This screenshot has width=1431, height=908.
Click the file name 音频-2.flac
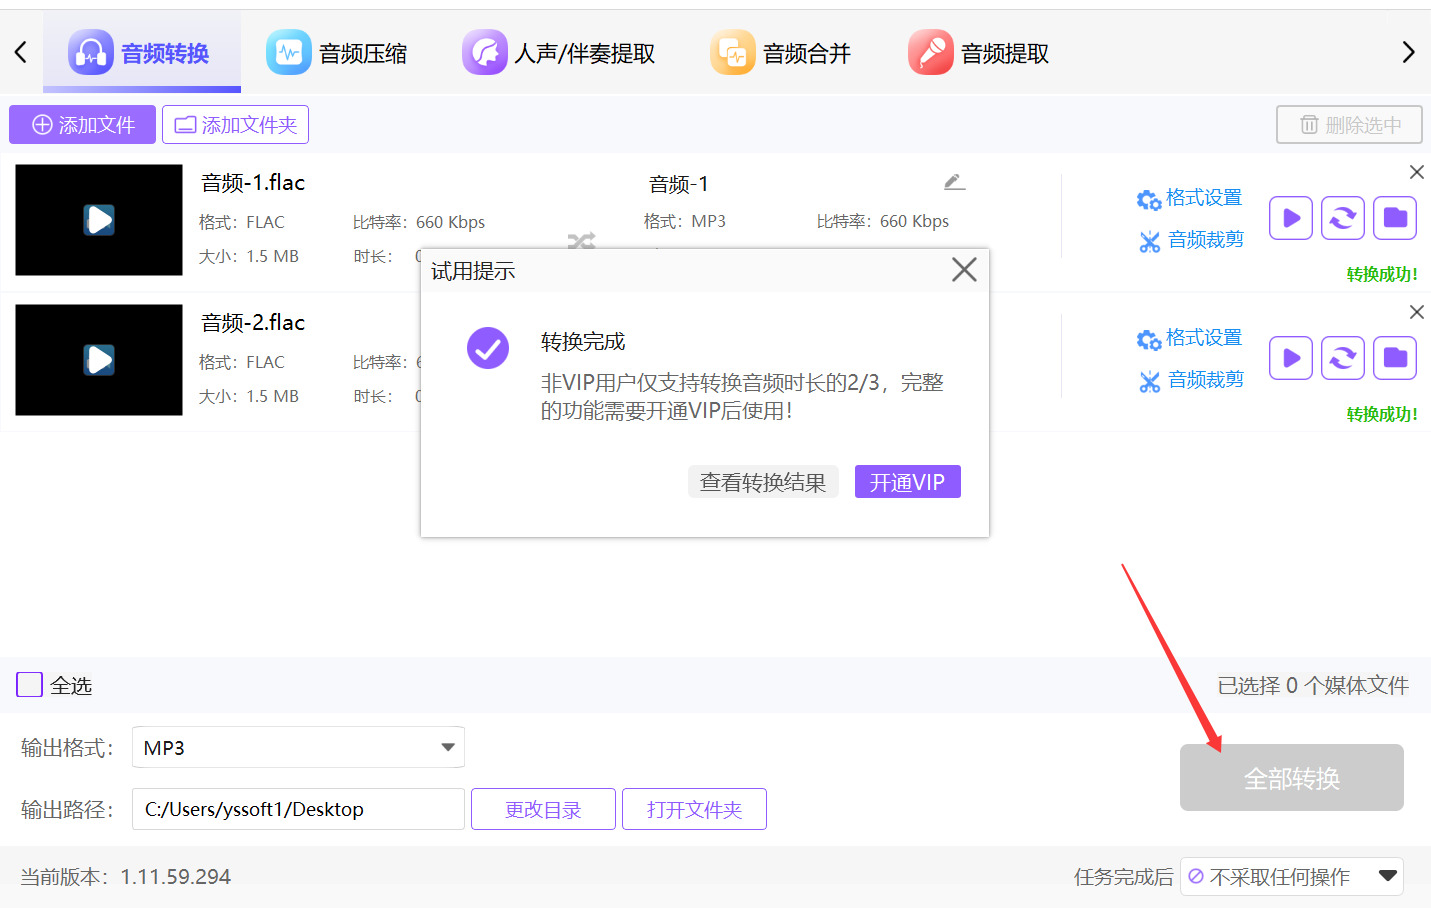click(253, 323)
